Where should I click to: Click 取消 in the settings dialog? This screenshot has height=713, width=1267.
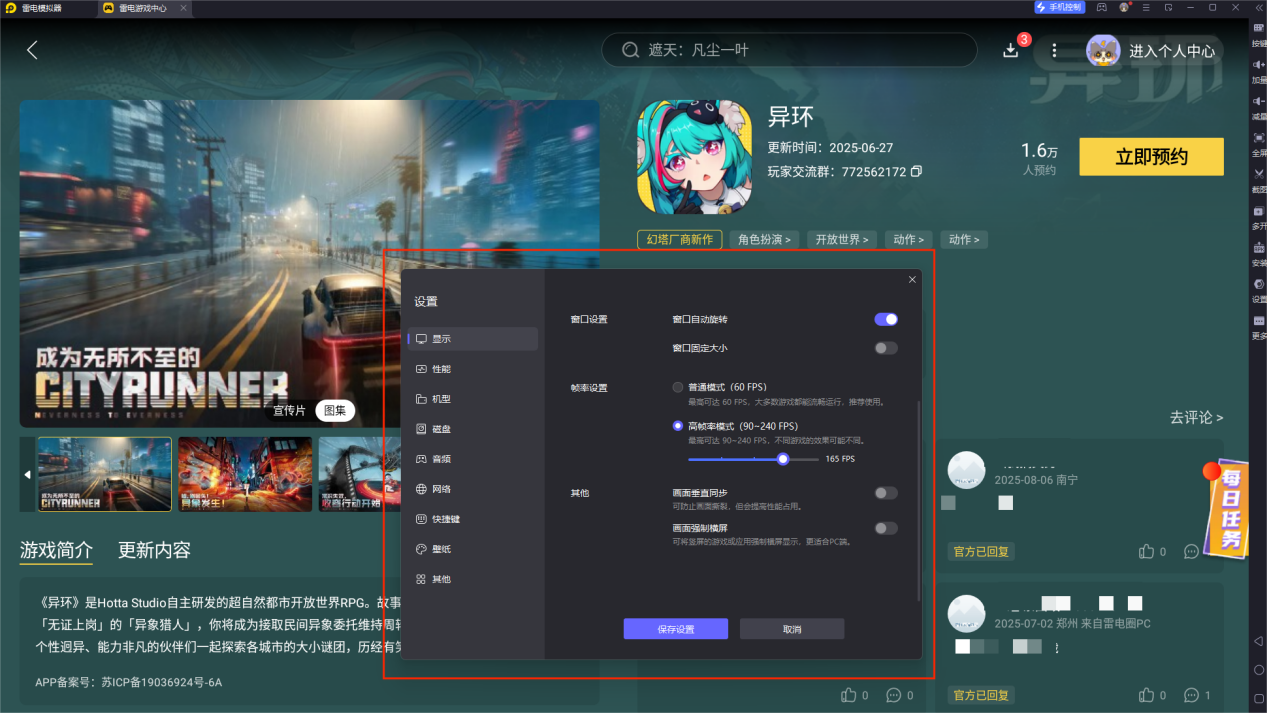[792, 629]
